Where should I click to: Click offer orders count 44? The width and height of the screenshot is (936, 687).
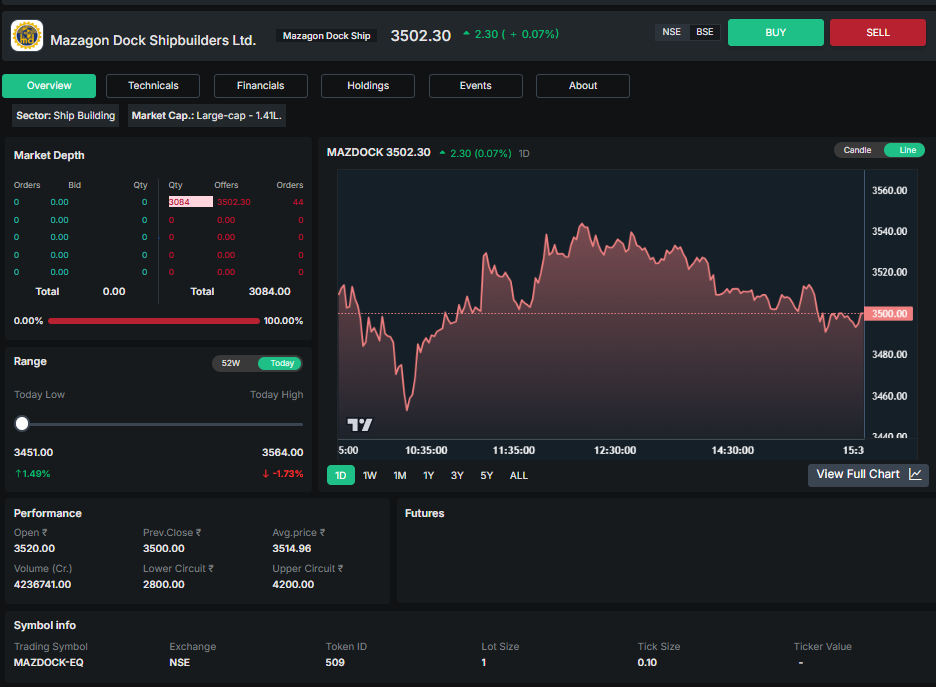tap(298, 202)
